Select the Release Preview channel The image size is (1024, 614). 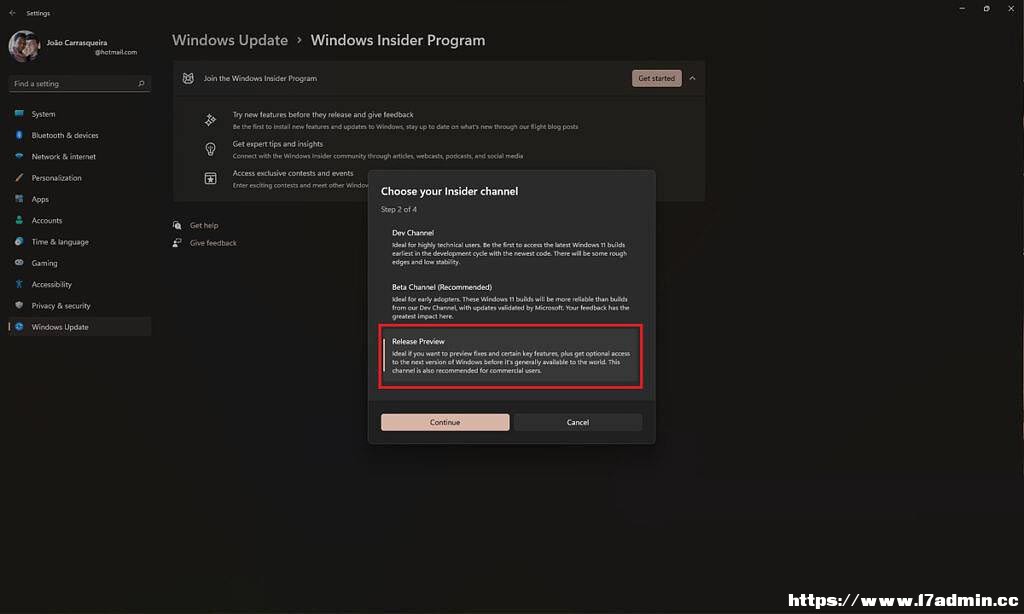click(x=511, y=356)
